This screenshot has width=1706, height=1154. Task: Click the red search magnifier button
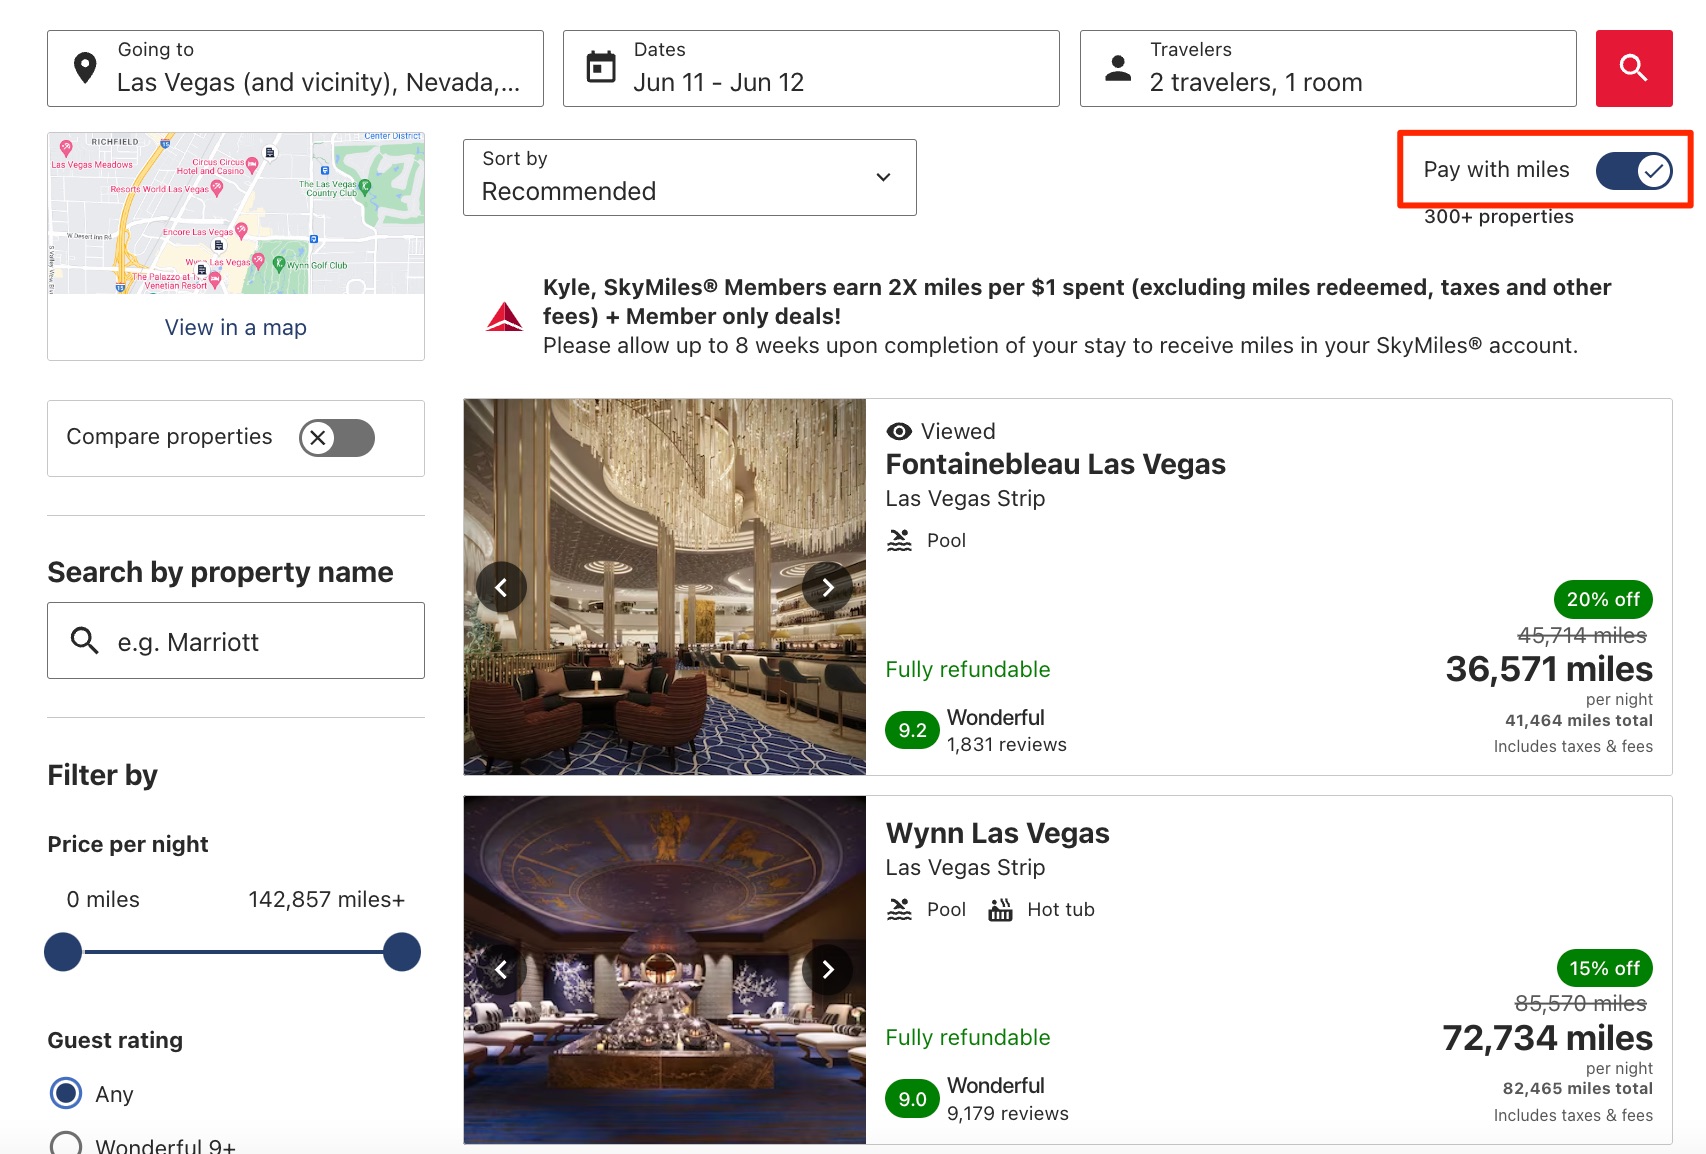tap(1633, 68)
